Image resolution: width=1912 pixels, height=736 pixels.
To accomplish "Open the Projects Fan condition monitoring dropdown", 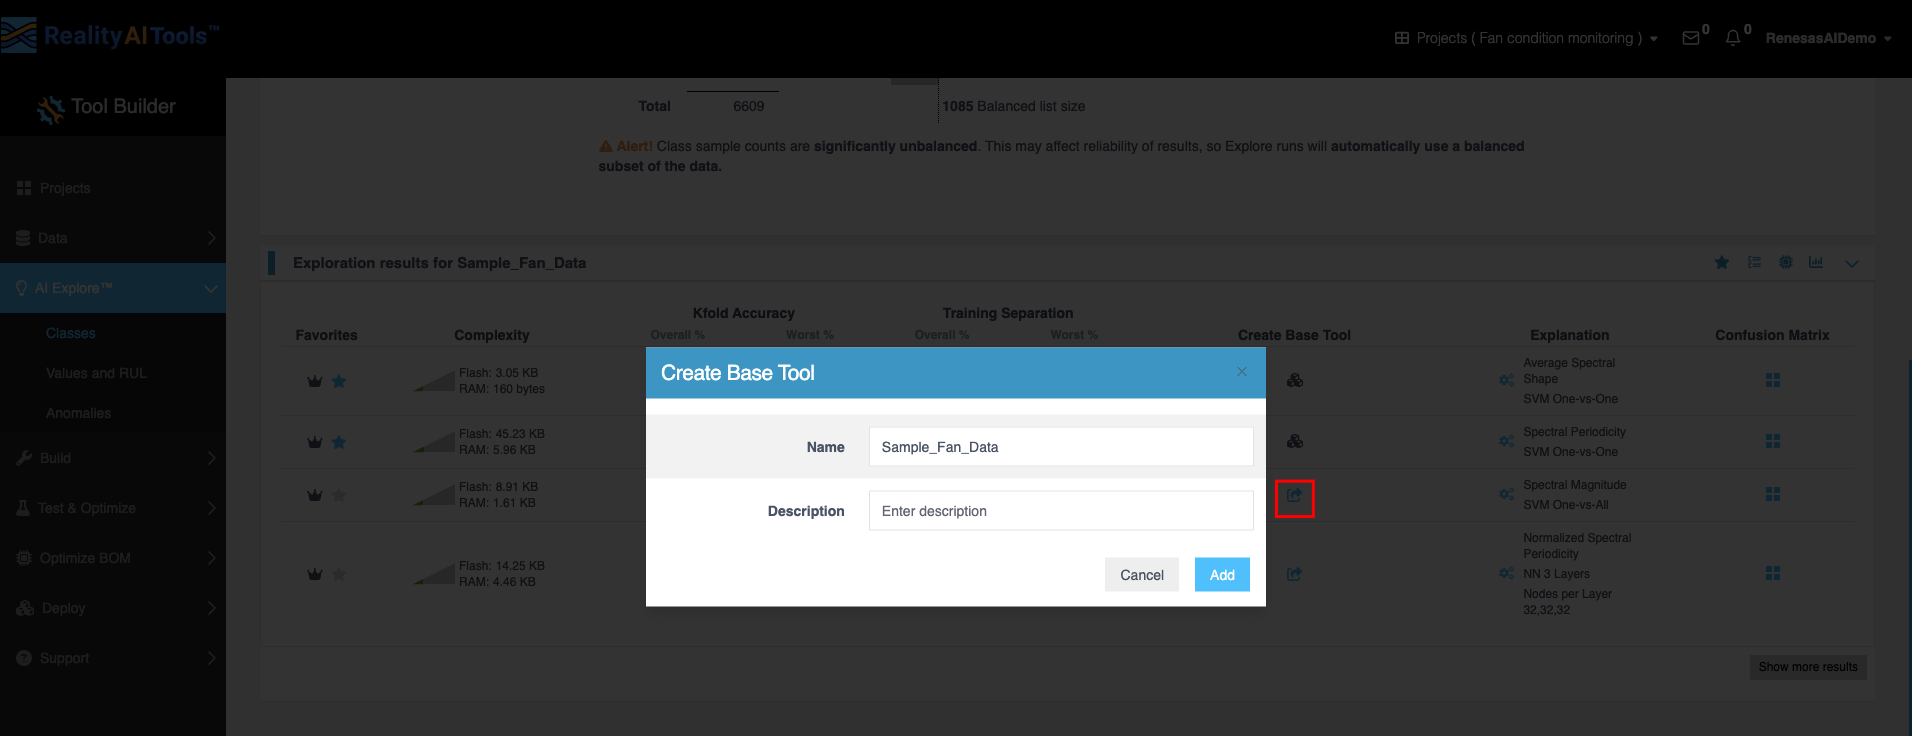I will point(1526,38).
